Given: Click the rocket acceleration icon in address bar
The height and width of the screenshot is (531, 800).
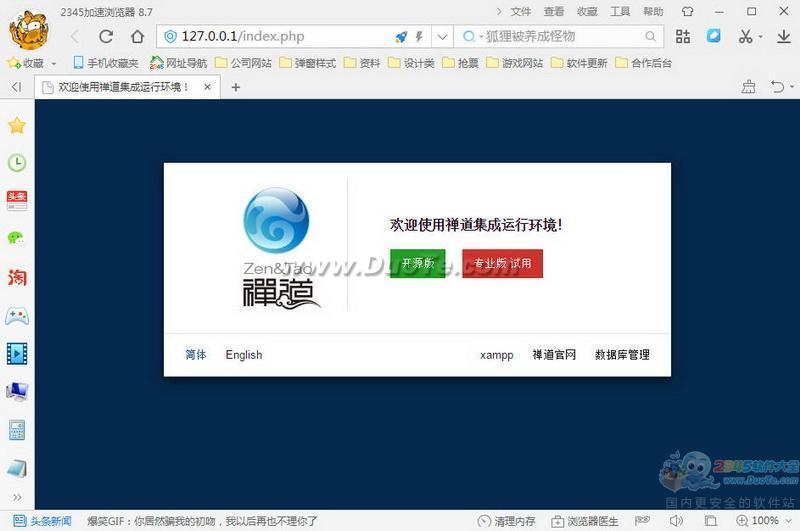Looking at the screenshot, I should click(401, 37).
